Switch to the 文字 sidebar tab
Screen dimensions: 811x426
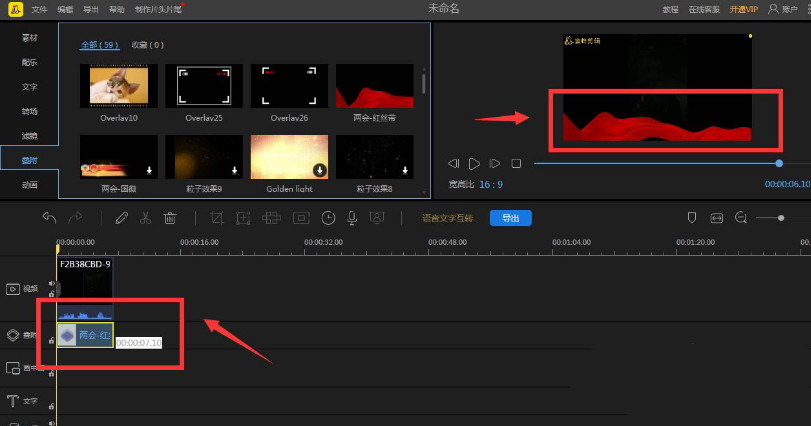pyautogui.click(x=29, y=87)
